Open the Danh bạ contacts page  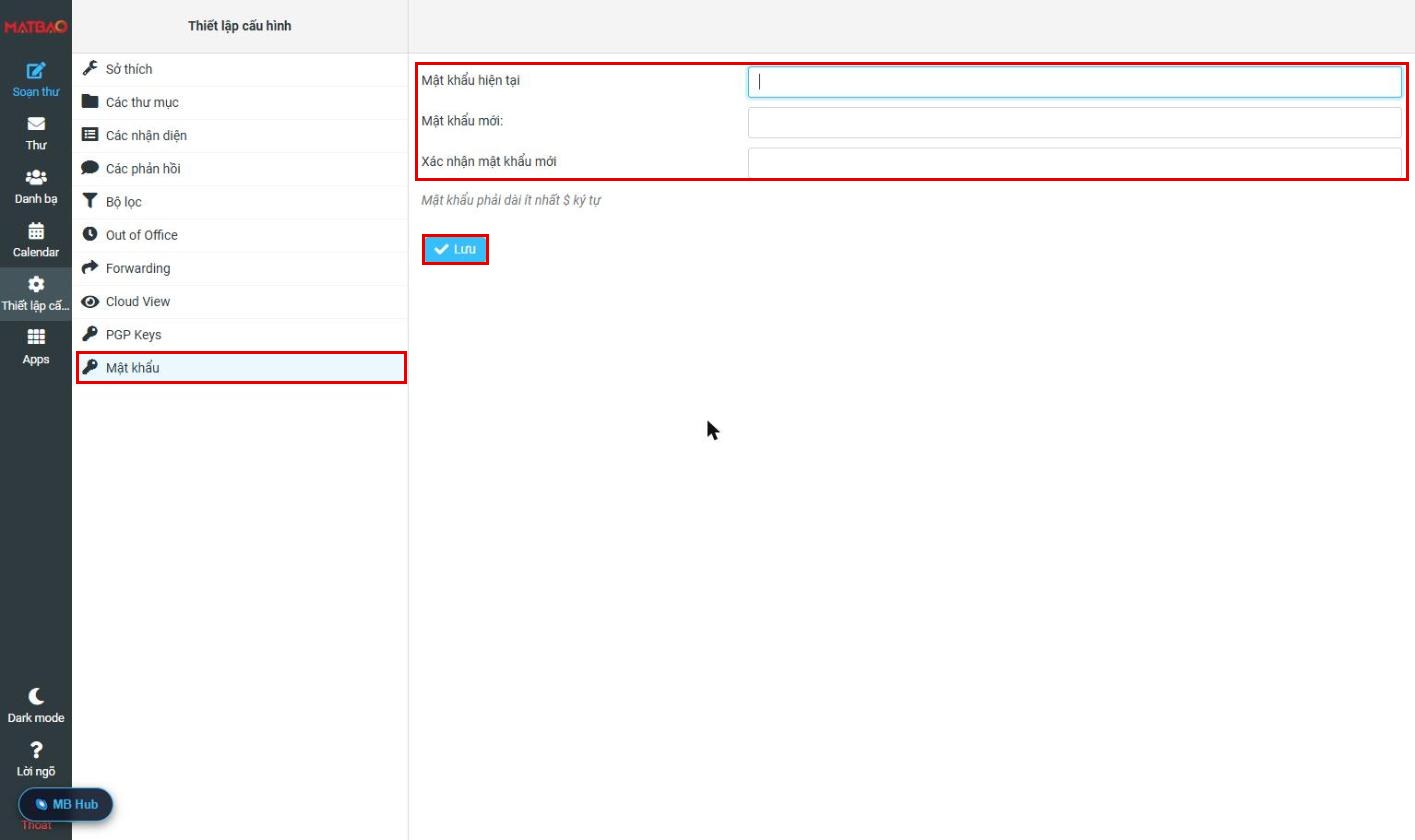[x=36, y=187]
